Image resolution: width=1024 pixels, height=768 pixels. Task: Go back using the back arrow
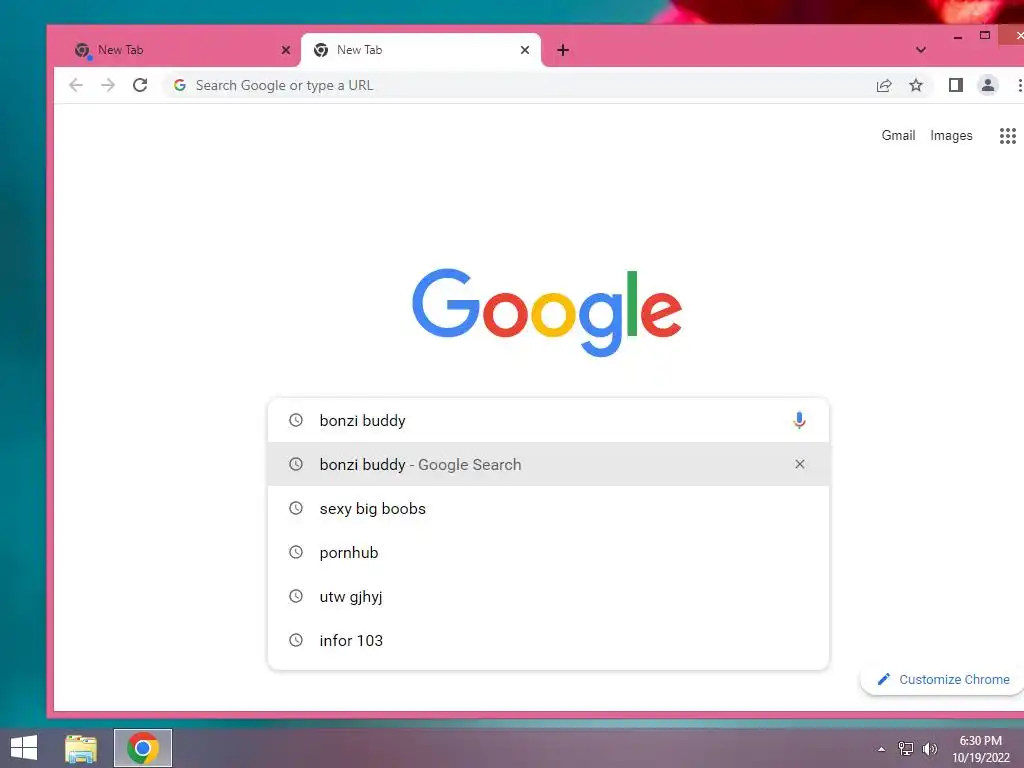76,86
